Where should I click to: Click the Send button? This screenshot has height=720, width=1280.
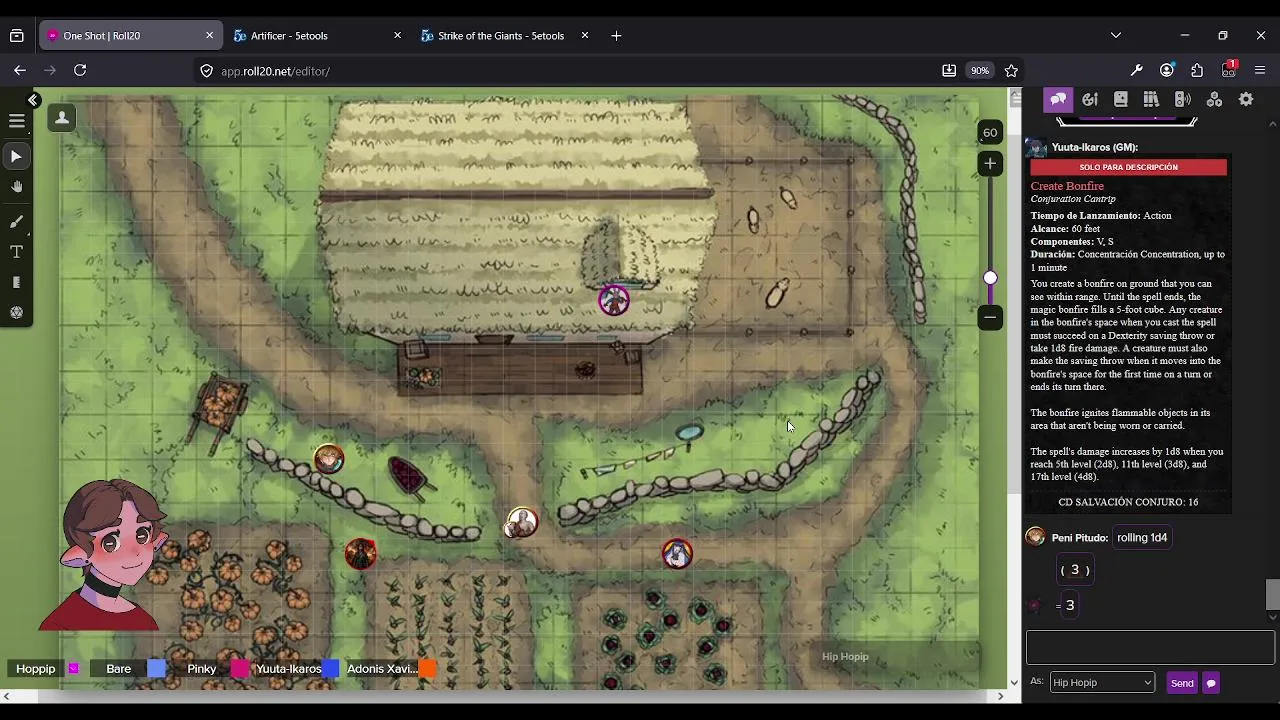[1182, 683]
